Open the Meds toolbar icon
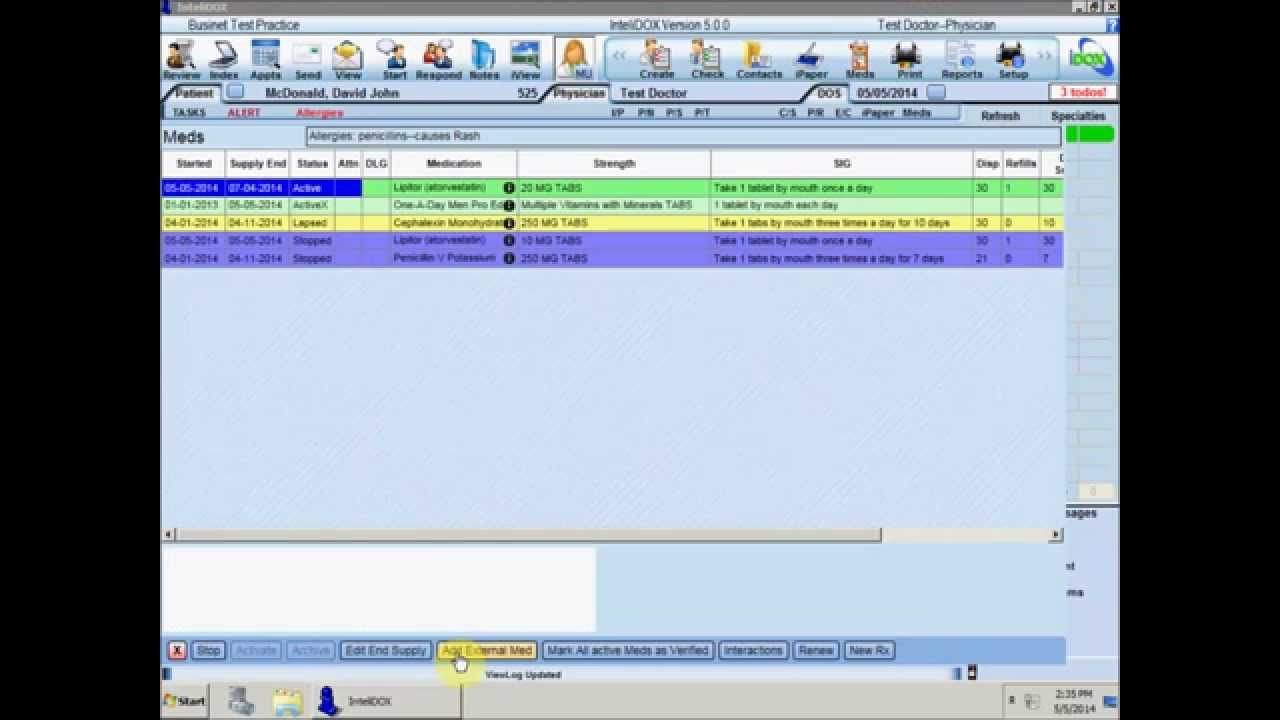1280x720 pixels. pyautogui.click(x=860, y=59)
